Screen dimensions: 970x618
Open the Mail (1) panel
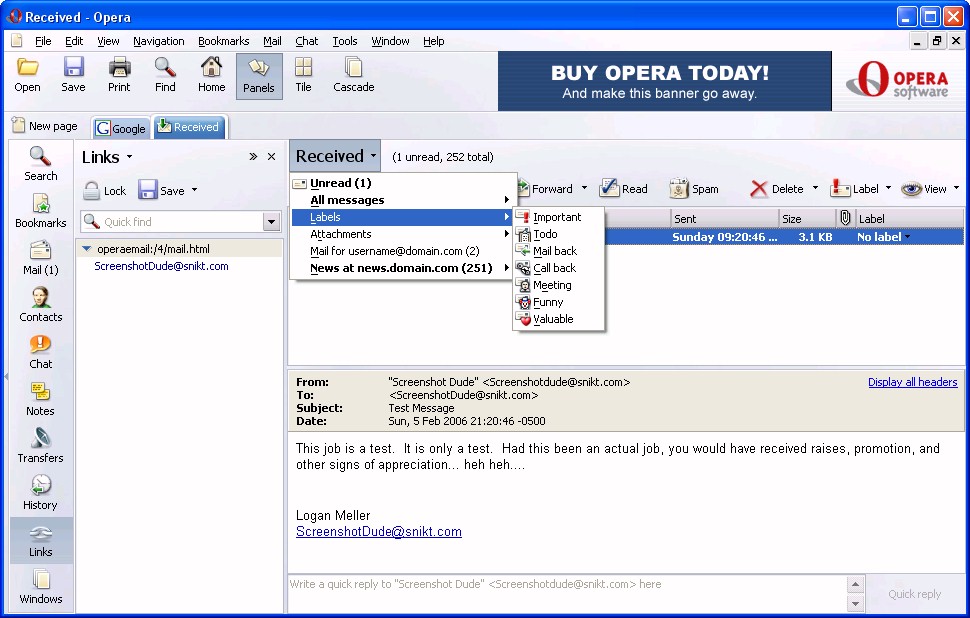(x=40, y=258)
